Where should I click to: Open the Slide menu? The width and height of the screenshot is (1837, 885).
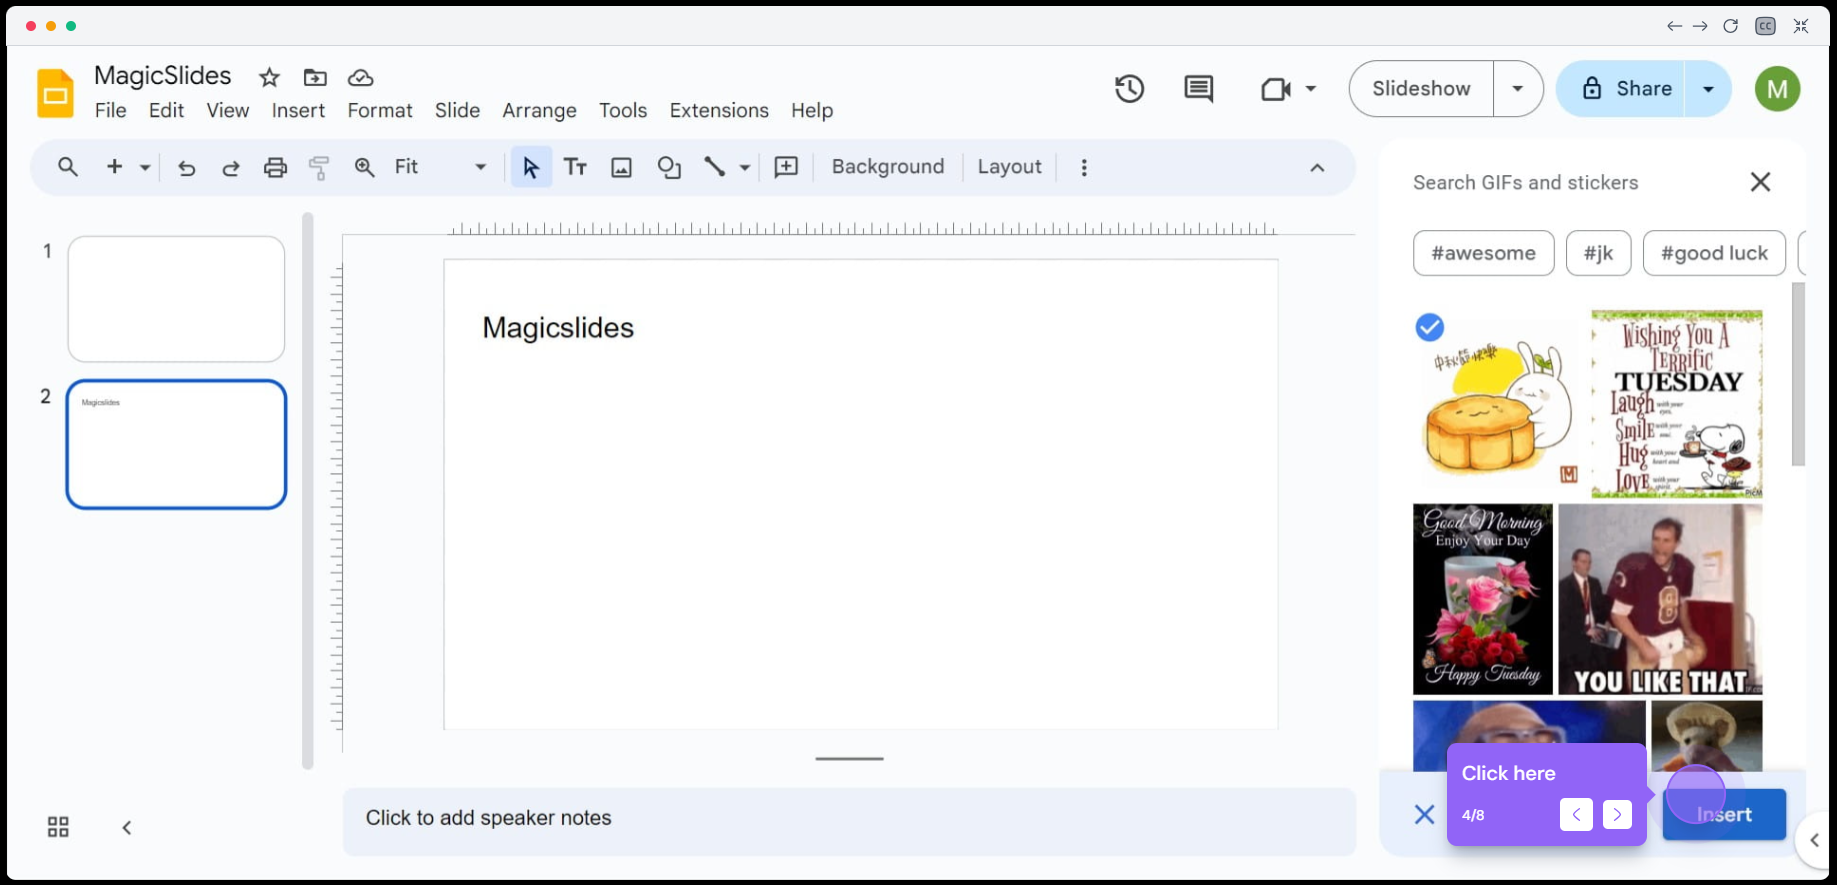(x=457, y=110)
